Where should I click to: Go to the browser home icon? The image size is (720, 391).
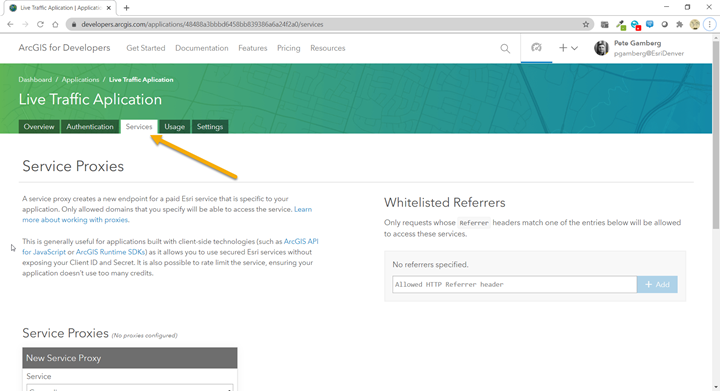[x=55, y=24]
